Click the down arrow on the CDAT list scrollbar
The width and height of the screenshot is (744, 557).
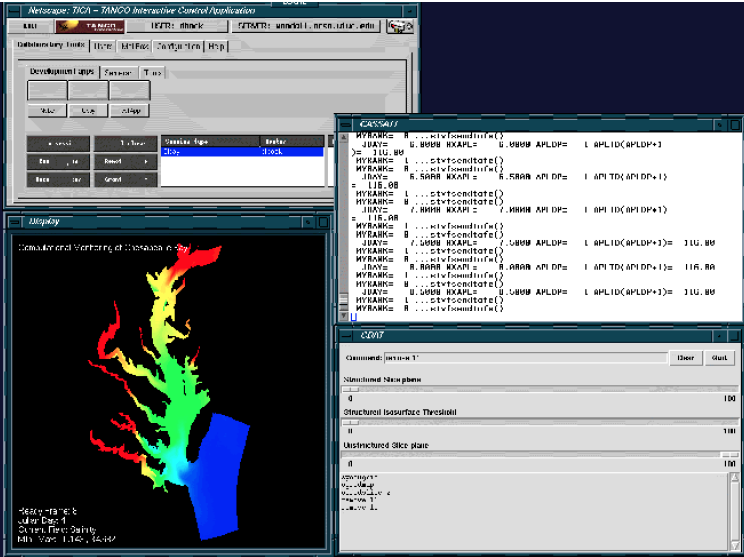[x=734, y=545]
